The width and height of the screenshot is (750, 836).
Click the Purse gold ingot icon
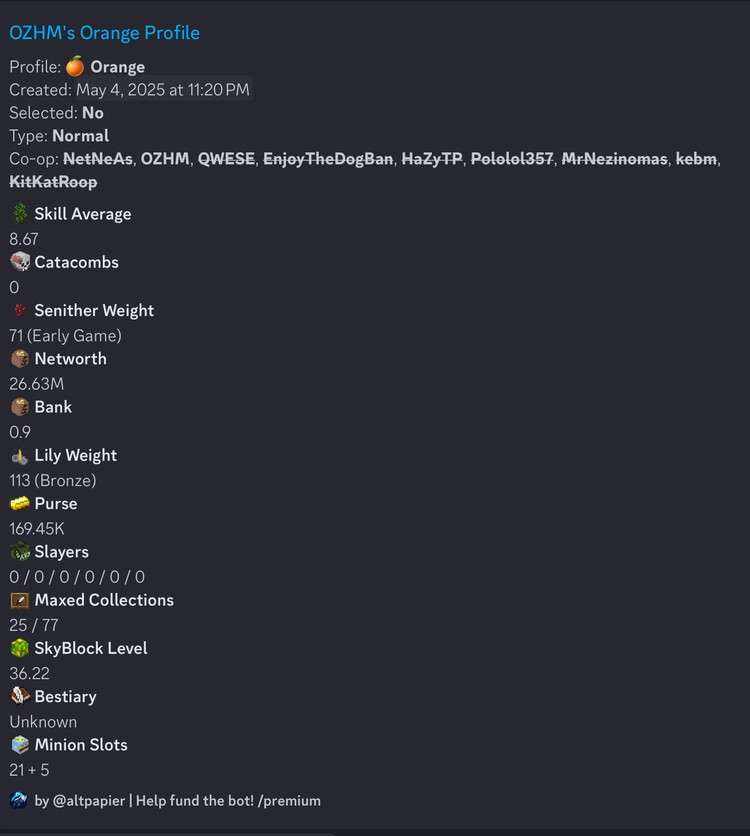(20, 503)
